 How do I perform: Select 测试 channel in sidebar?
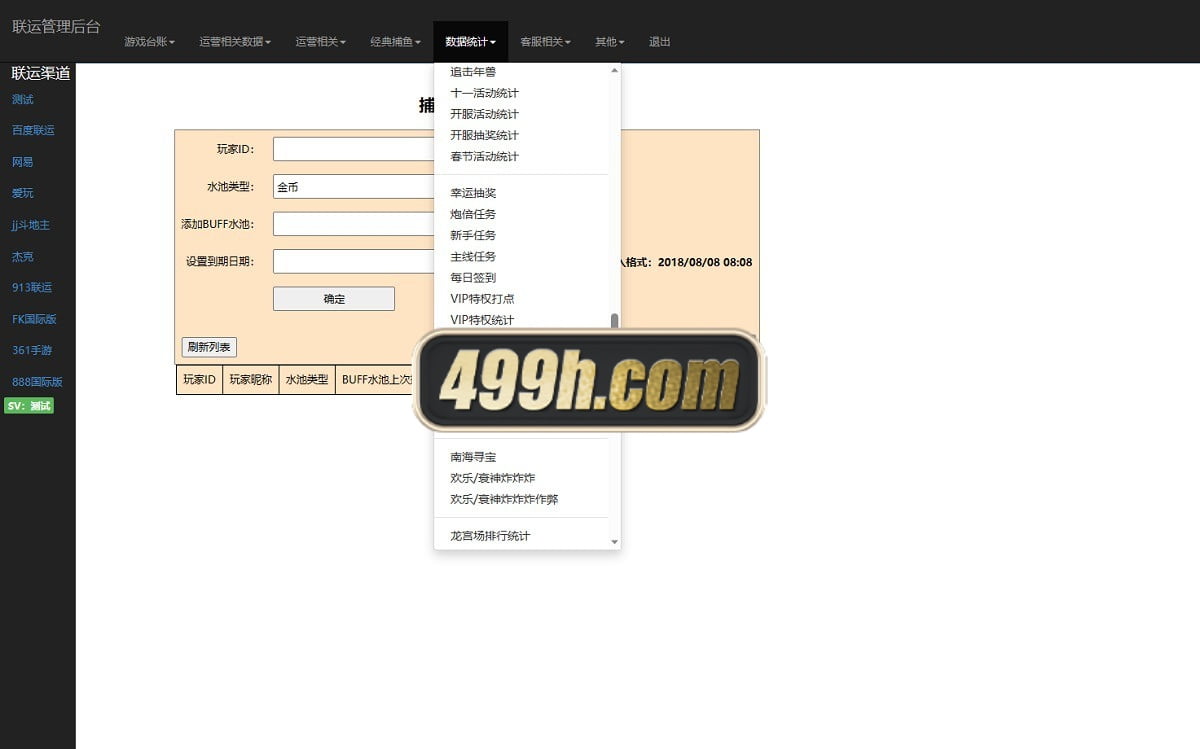[x=23, y=99]
